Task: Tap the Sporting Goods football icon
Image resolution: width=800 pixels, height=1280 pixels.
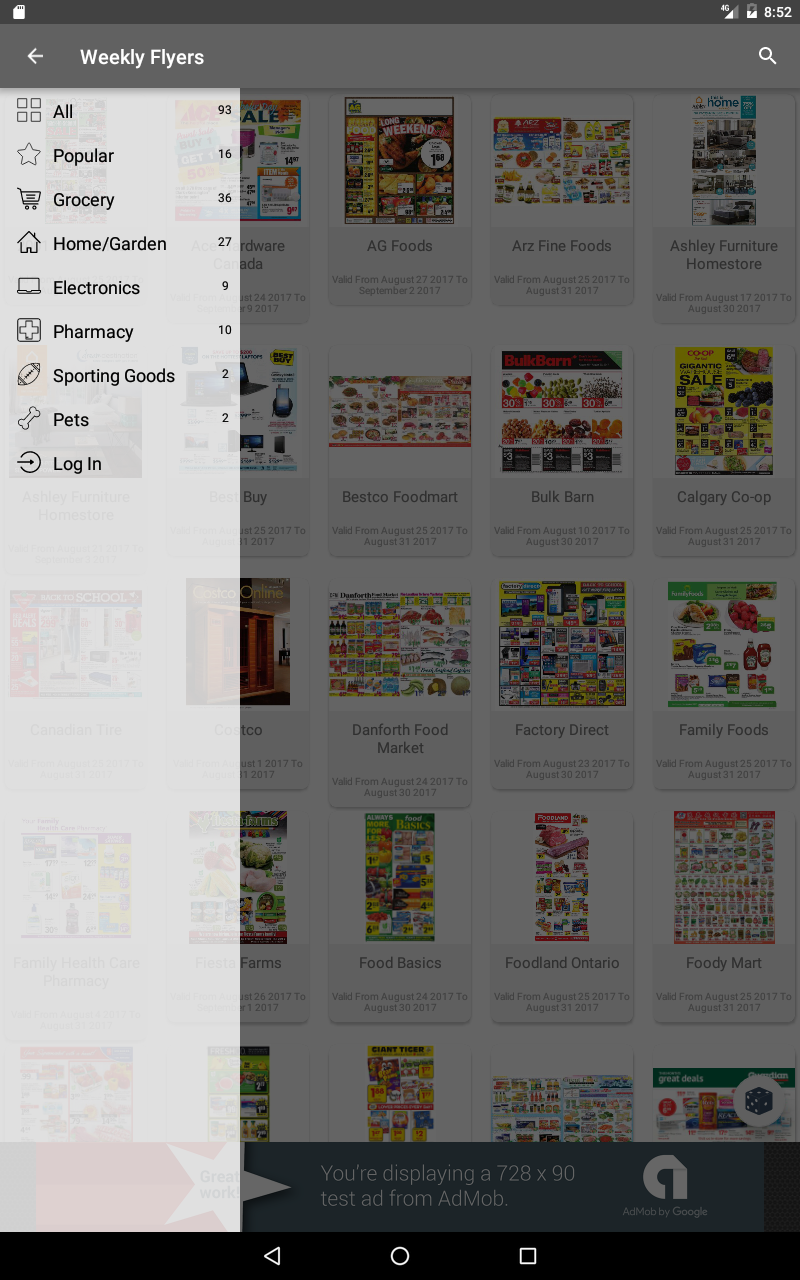Action: tap(29, 375)
